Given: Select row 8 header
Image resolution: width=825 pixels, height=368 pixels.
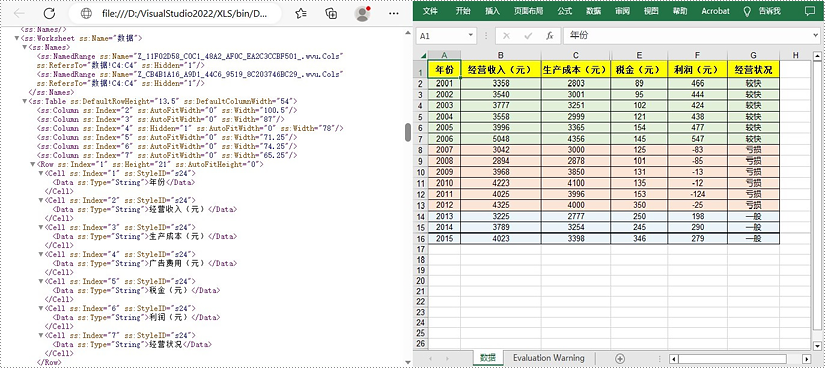Looking at the screenshot, I should coord(420,150).
